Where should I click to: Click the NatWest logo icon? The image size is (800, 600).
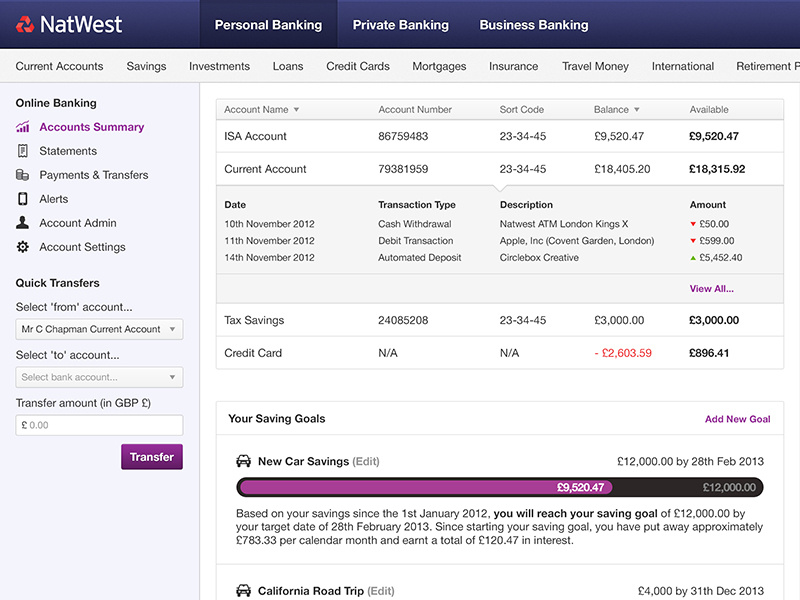[25, 24]
